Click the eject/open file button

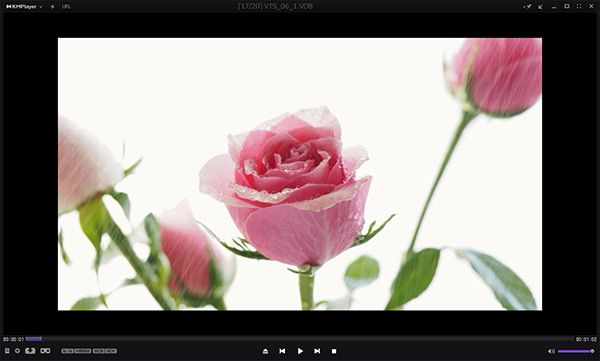click(x=266, y=351)
